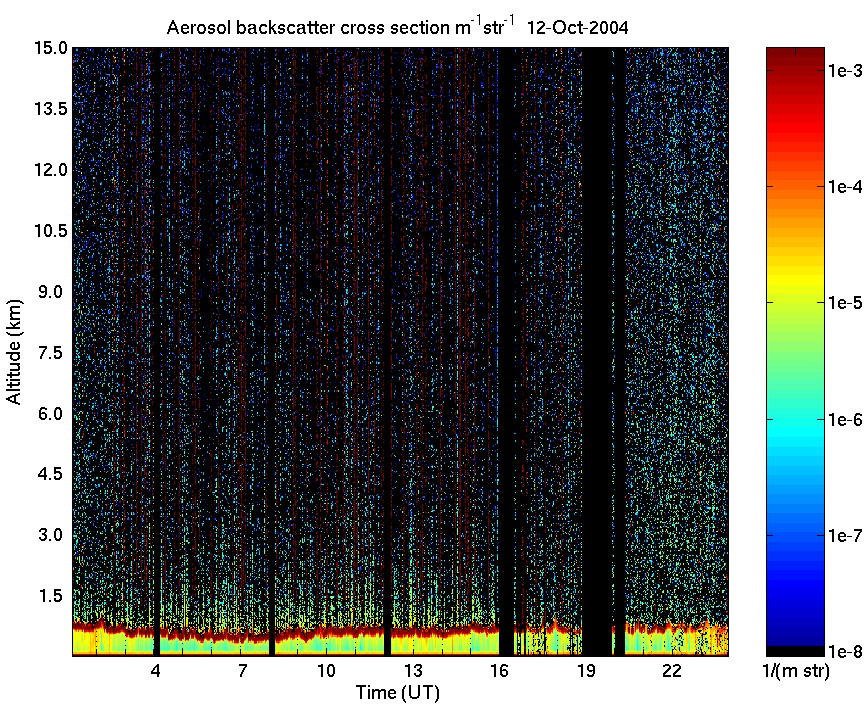Click the 1e-4 colorbar label

point(845,187)
